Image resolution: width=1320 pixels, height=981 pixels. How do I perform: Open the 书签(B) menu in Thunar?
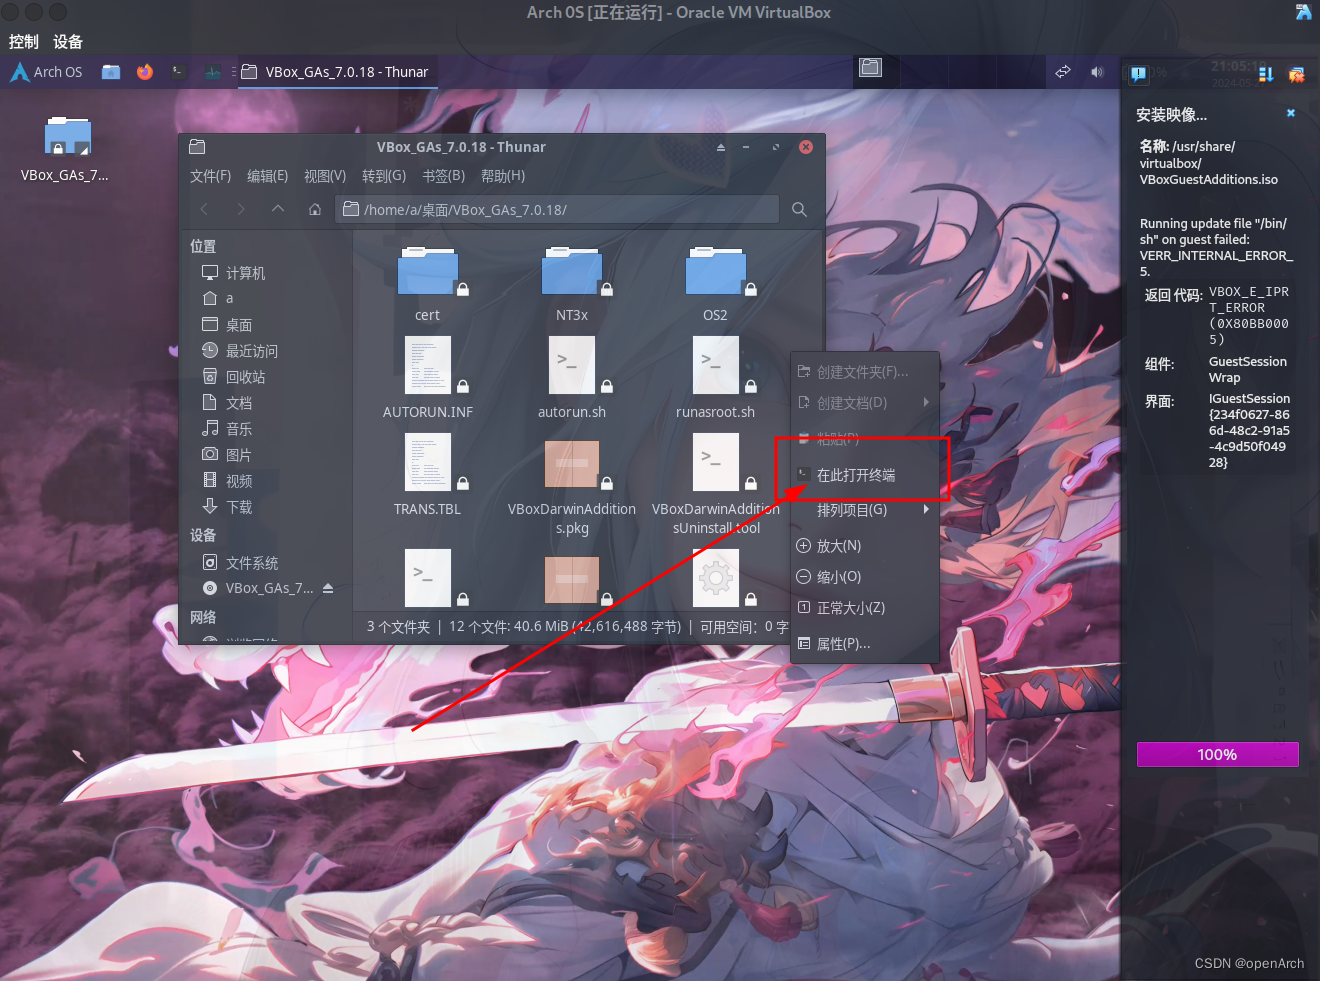pos(443,176)
